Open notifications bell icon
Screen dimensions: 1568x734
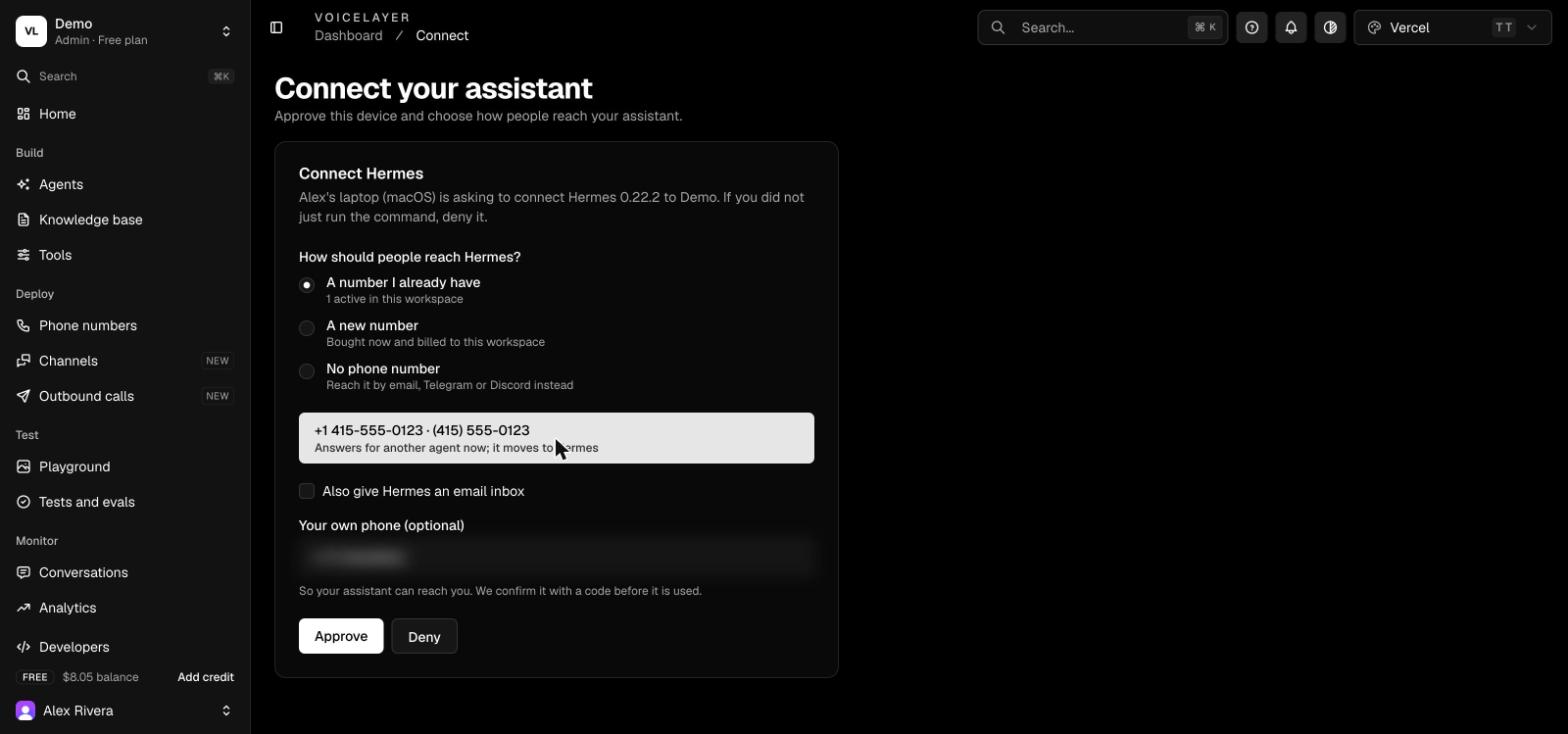(1291, 28)
